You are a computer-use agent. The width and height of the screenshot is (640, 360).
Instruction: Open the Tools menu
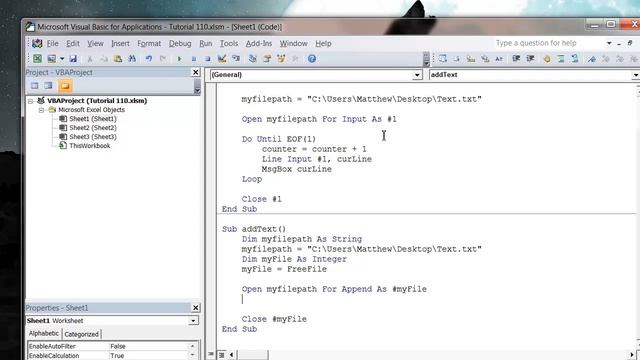coord(229,43)
